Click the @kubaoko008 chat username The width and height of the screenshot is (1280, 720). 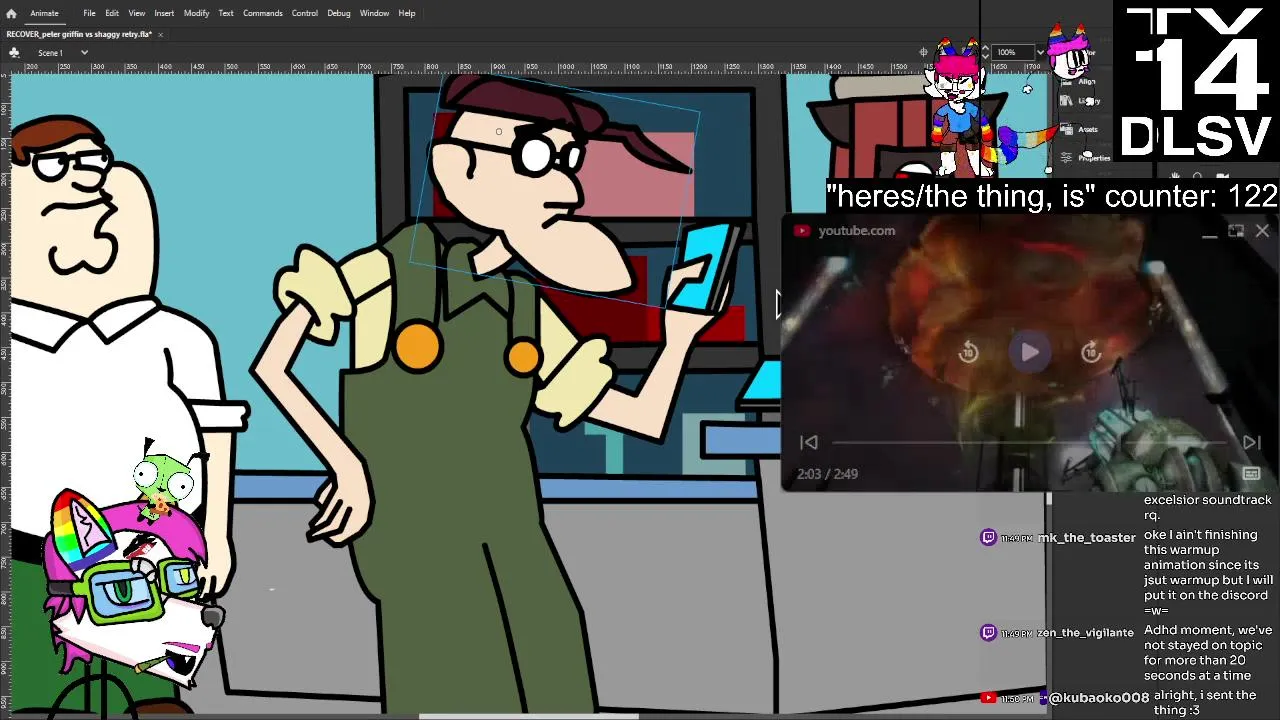1099,698
